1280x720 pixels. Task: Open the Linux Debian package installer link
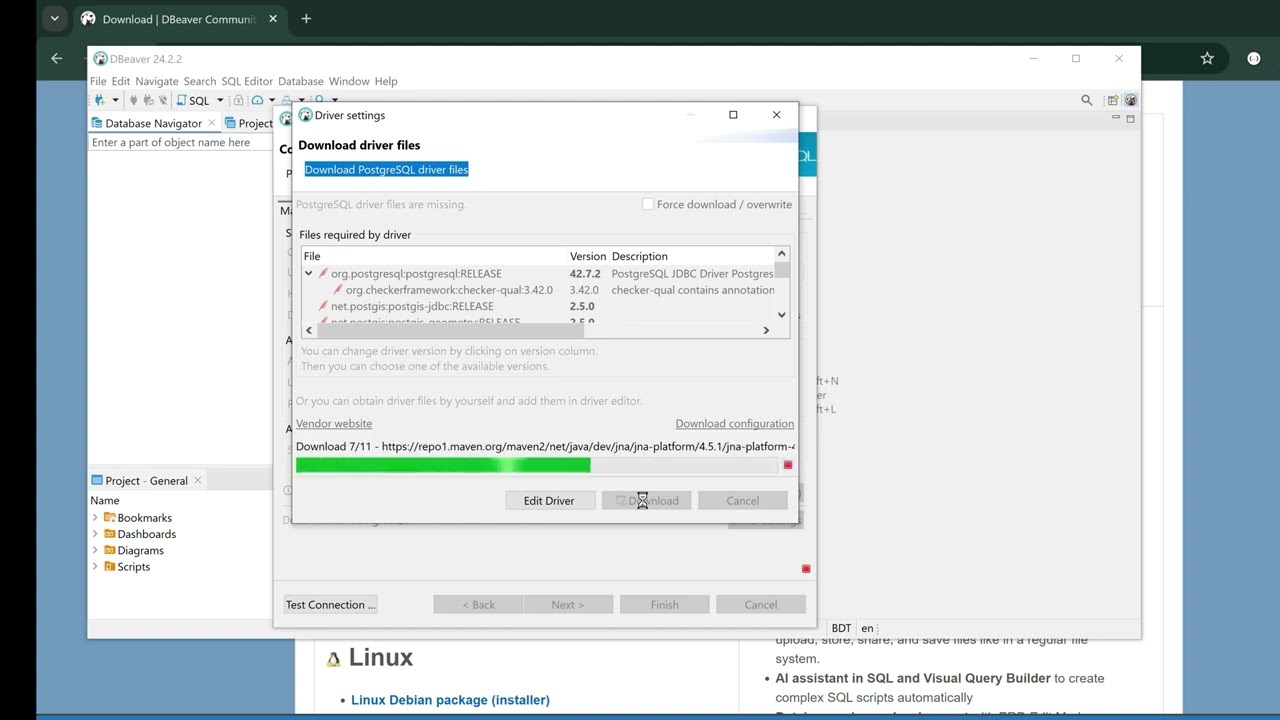point(450,700)
